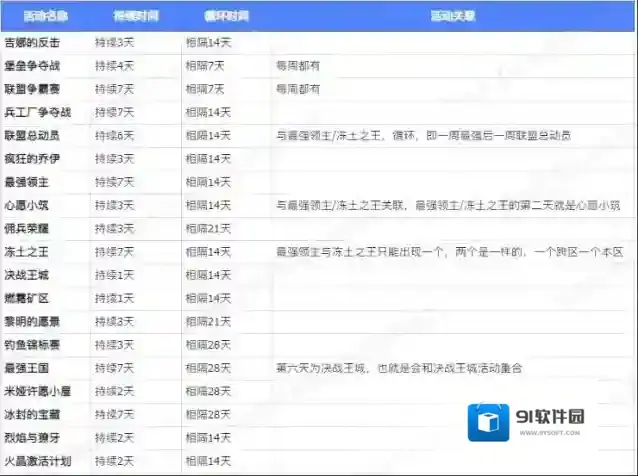Image resolution: width=638 pixels, height=476 pixels.
Task: Select the 联盟总动员 event name
Action: pos(32,135)
